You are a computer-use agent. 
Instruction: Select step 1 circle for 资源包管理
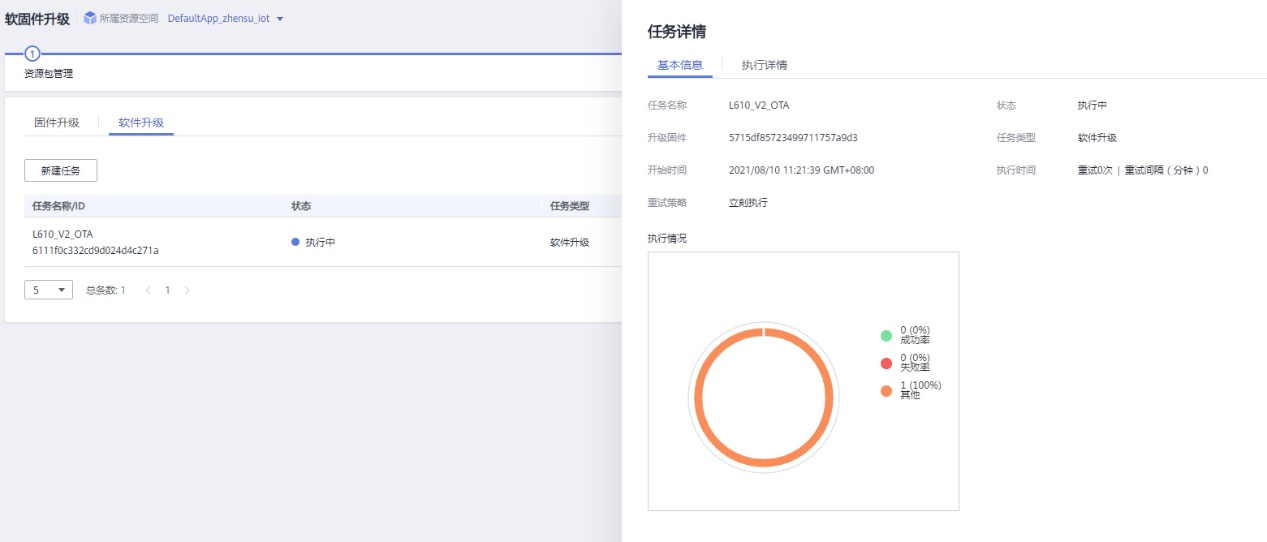[x=32, y=53]
